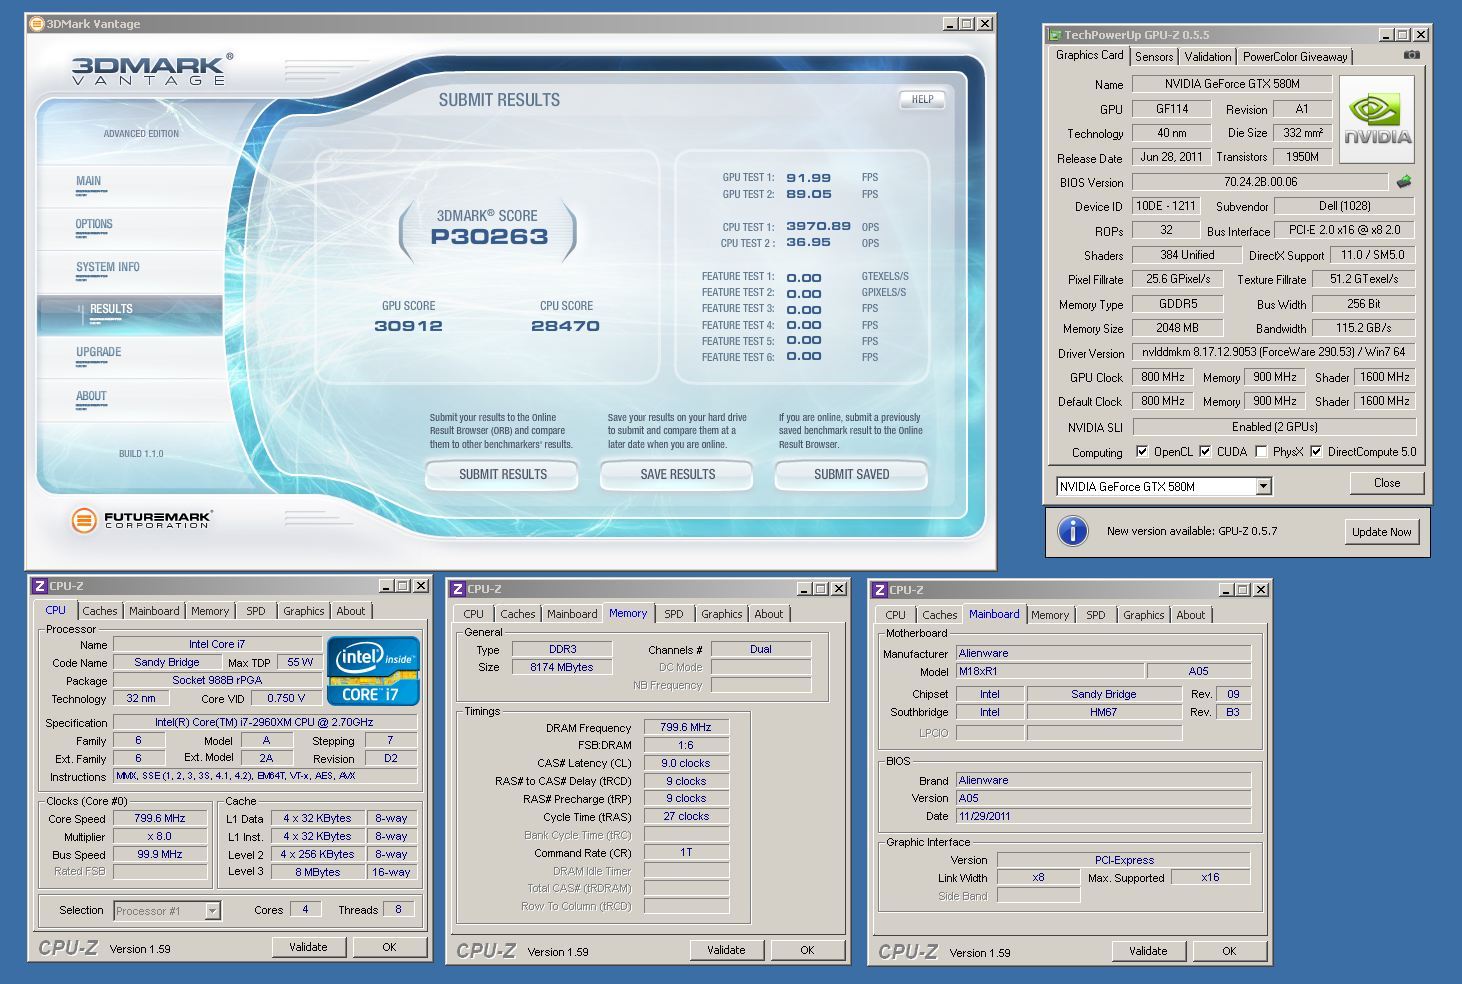Toggle the OpenCL checkbox
Image resolution: width=1462 pixels, height=984 pixels.
(1142, 452)
